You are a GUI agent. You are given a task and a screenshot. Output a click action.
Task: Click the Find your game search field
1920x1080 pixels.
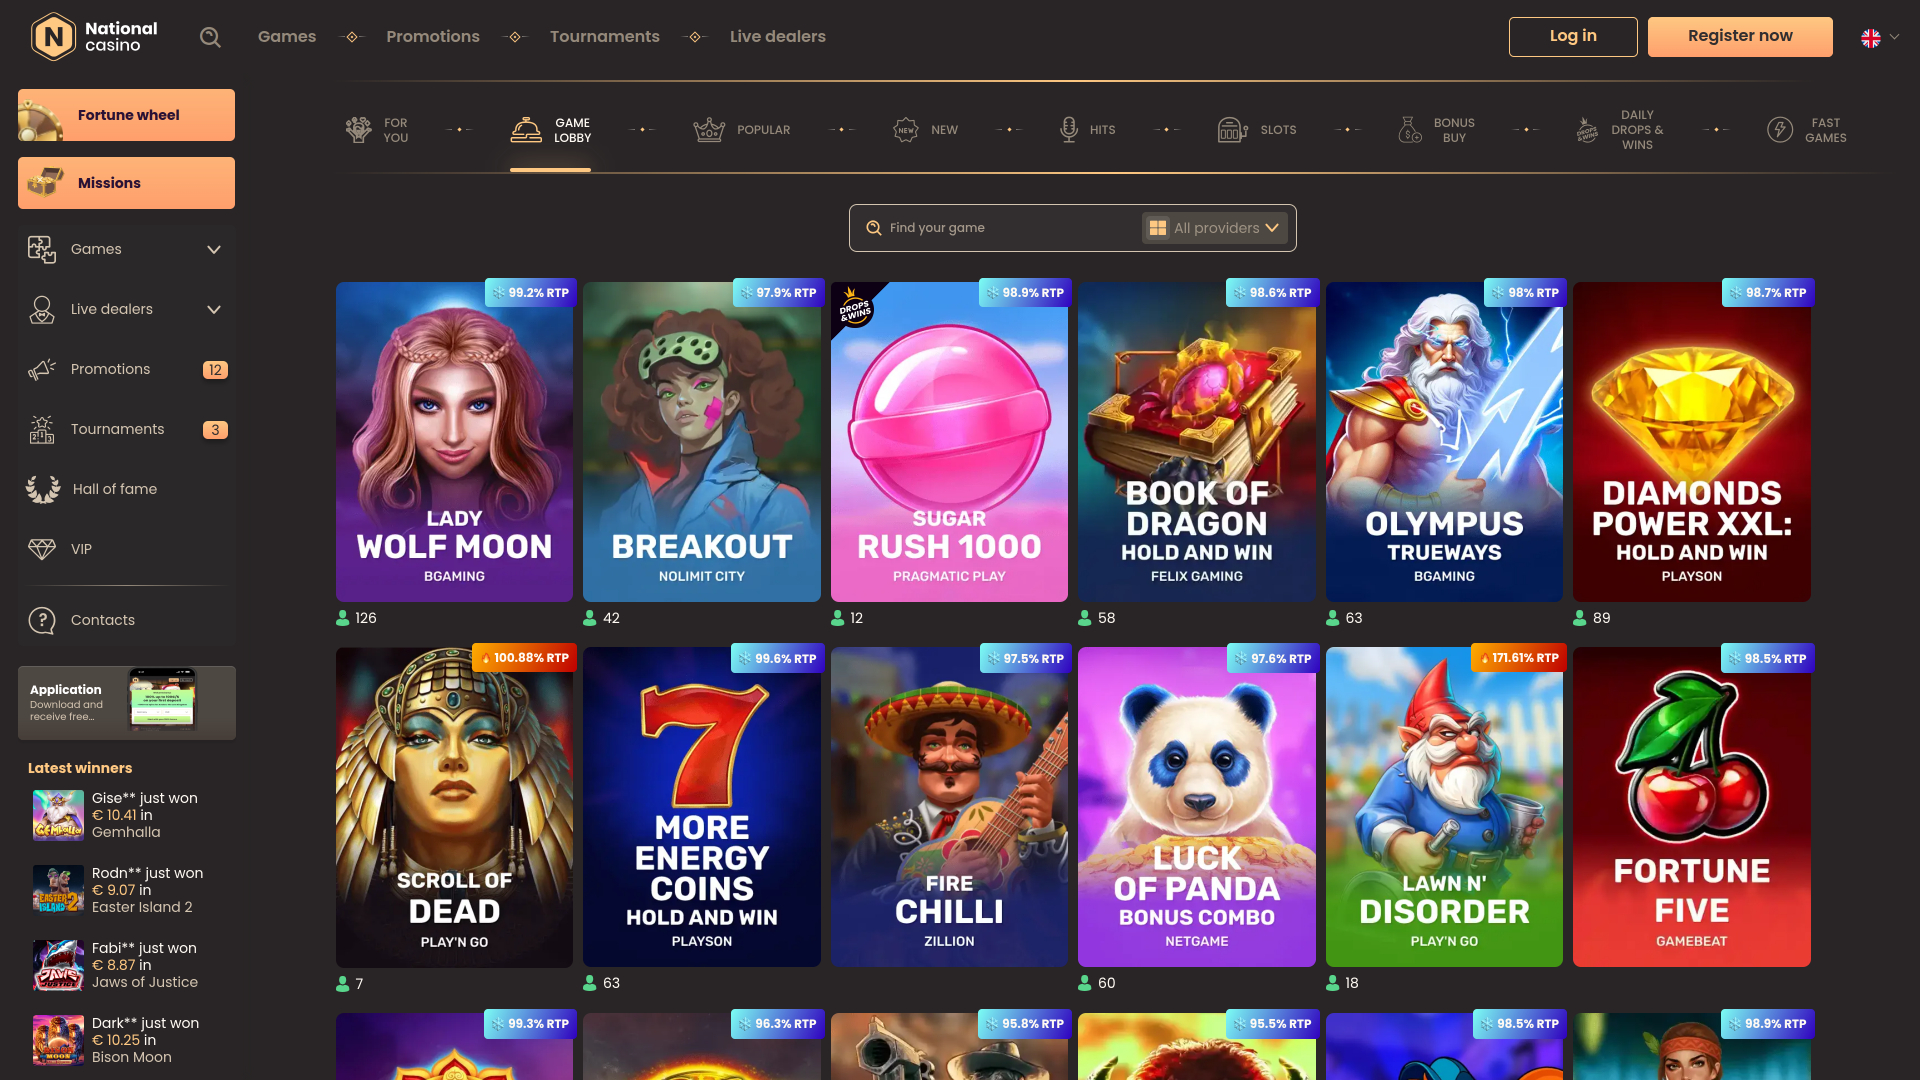point(990,227)
